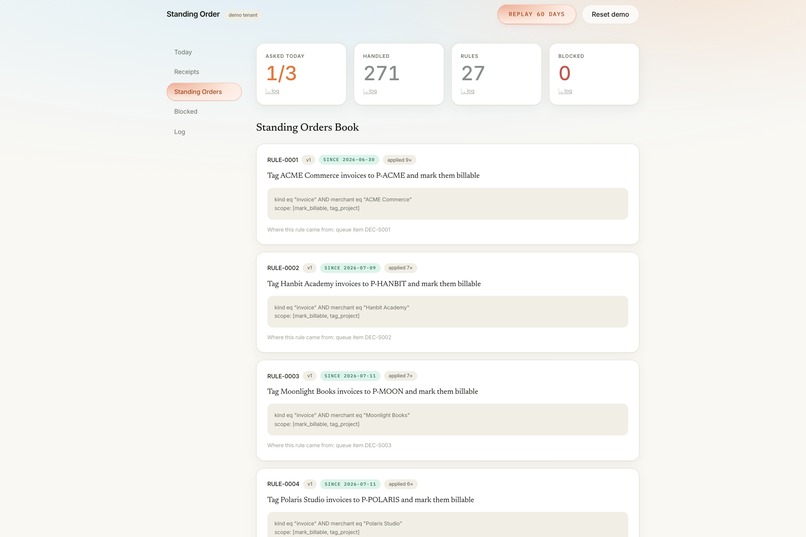Click the Handled count 271
Screen dimensions: 806x537
pyautogui.click(x=381, y=73)
